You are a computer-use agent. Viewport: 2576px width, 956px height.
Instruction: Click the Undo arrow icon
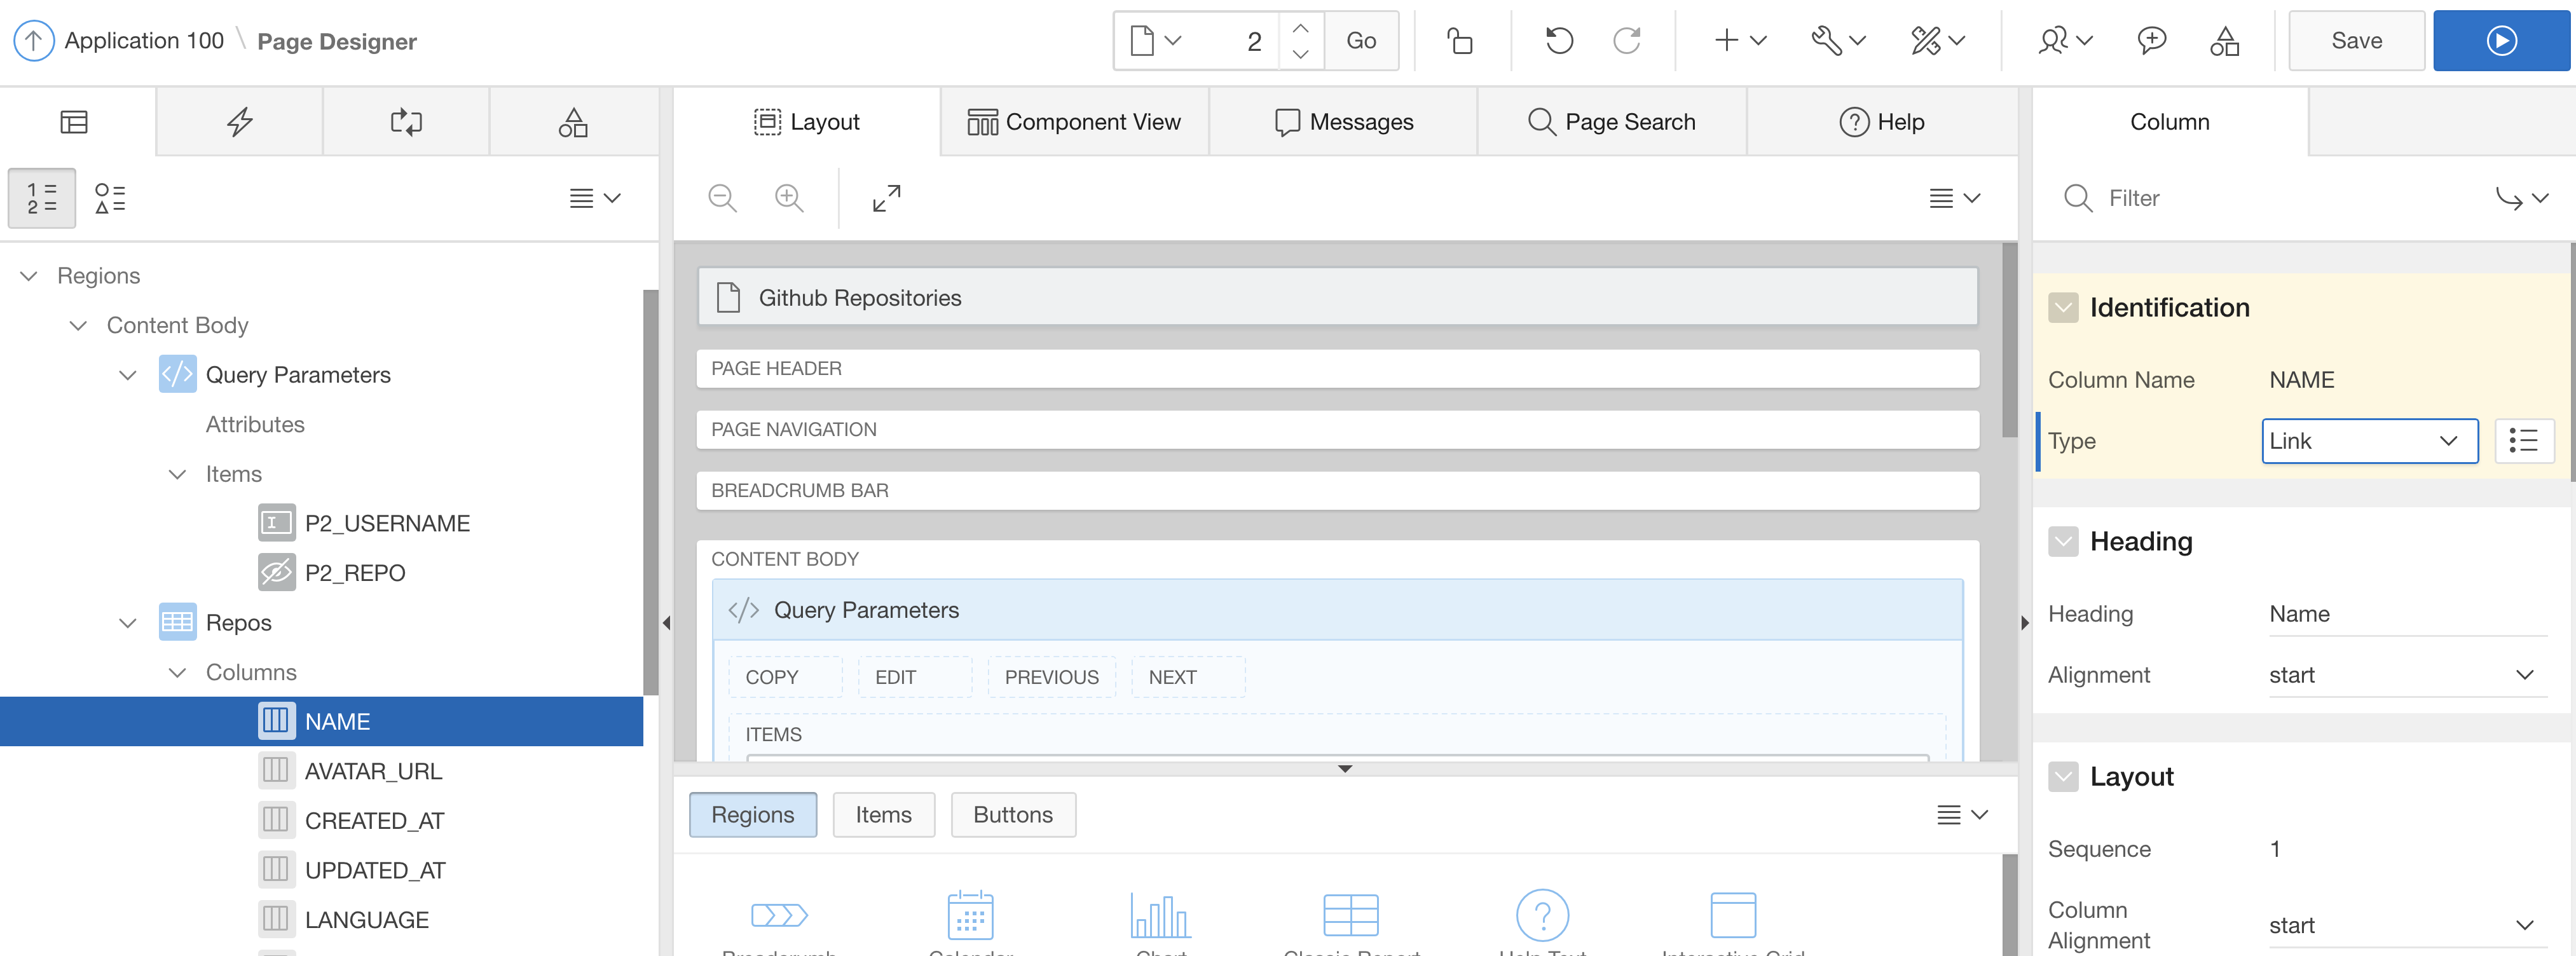coord(1558,41)
